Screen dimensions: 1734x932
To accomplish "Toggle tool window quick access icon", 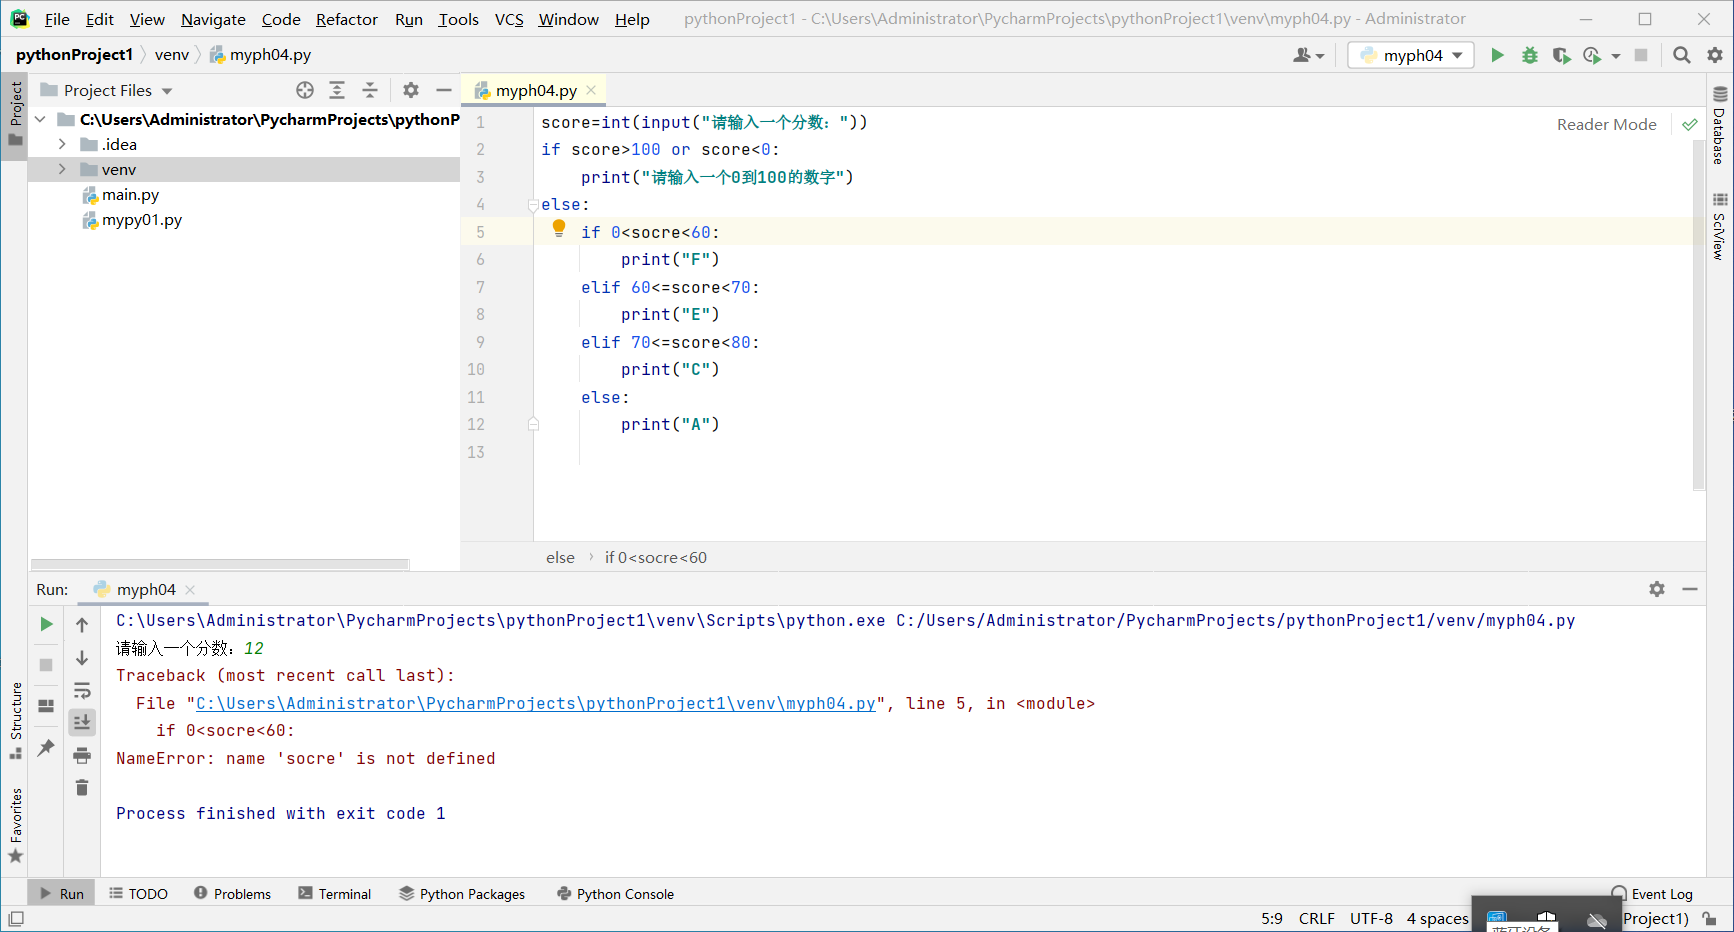I will (16, 918).
